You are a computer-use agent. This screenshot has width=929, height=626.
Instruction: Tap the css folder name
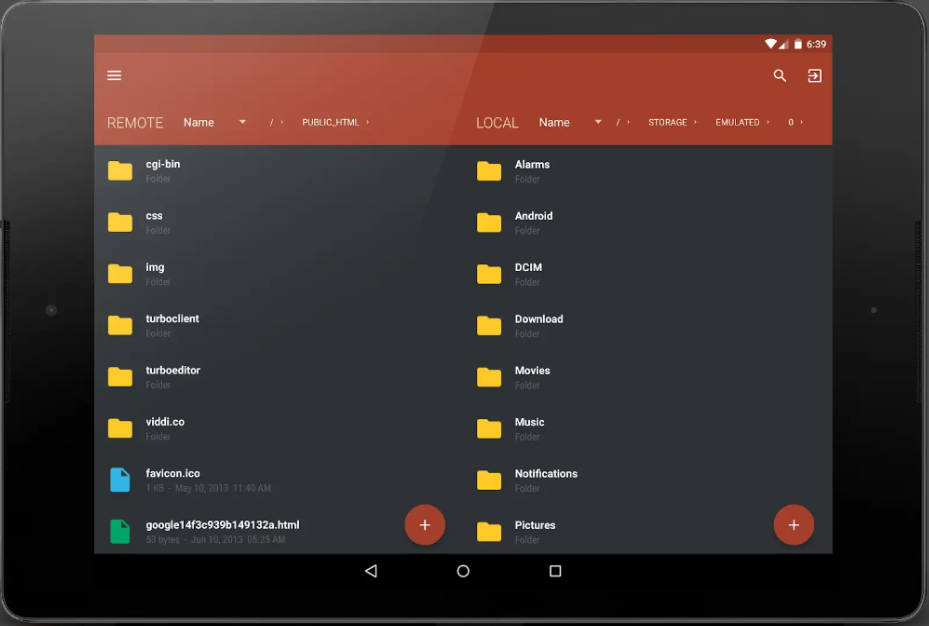(154, 216)
